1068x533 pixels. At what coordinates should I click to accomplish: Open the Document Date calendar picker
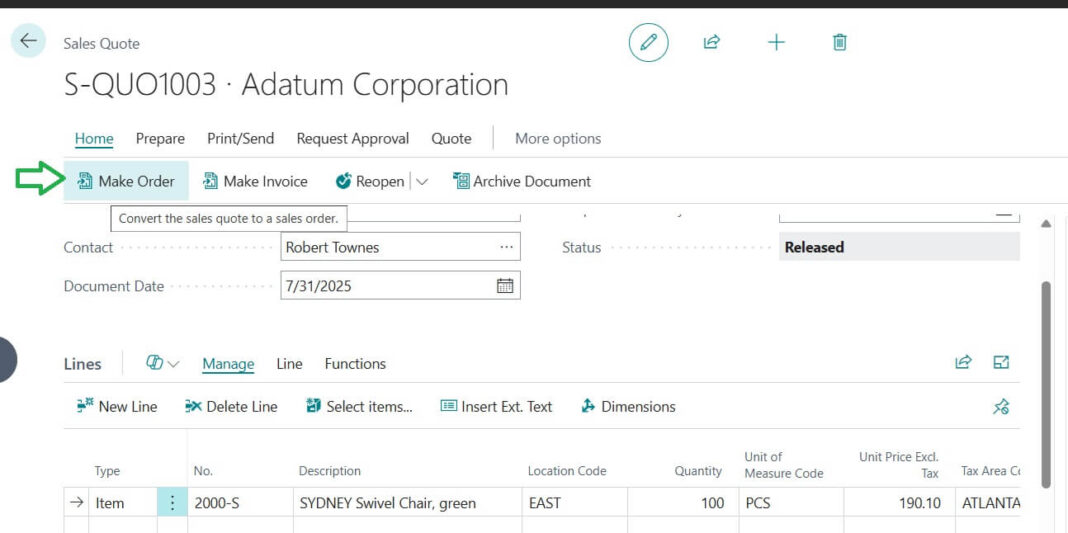click(x=505, y=286)
